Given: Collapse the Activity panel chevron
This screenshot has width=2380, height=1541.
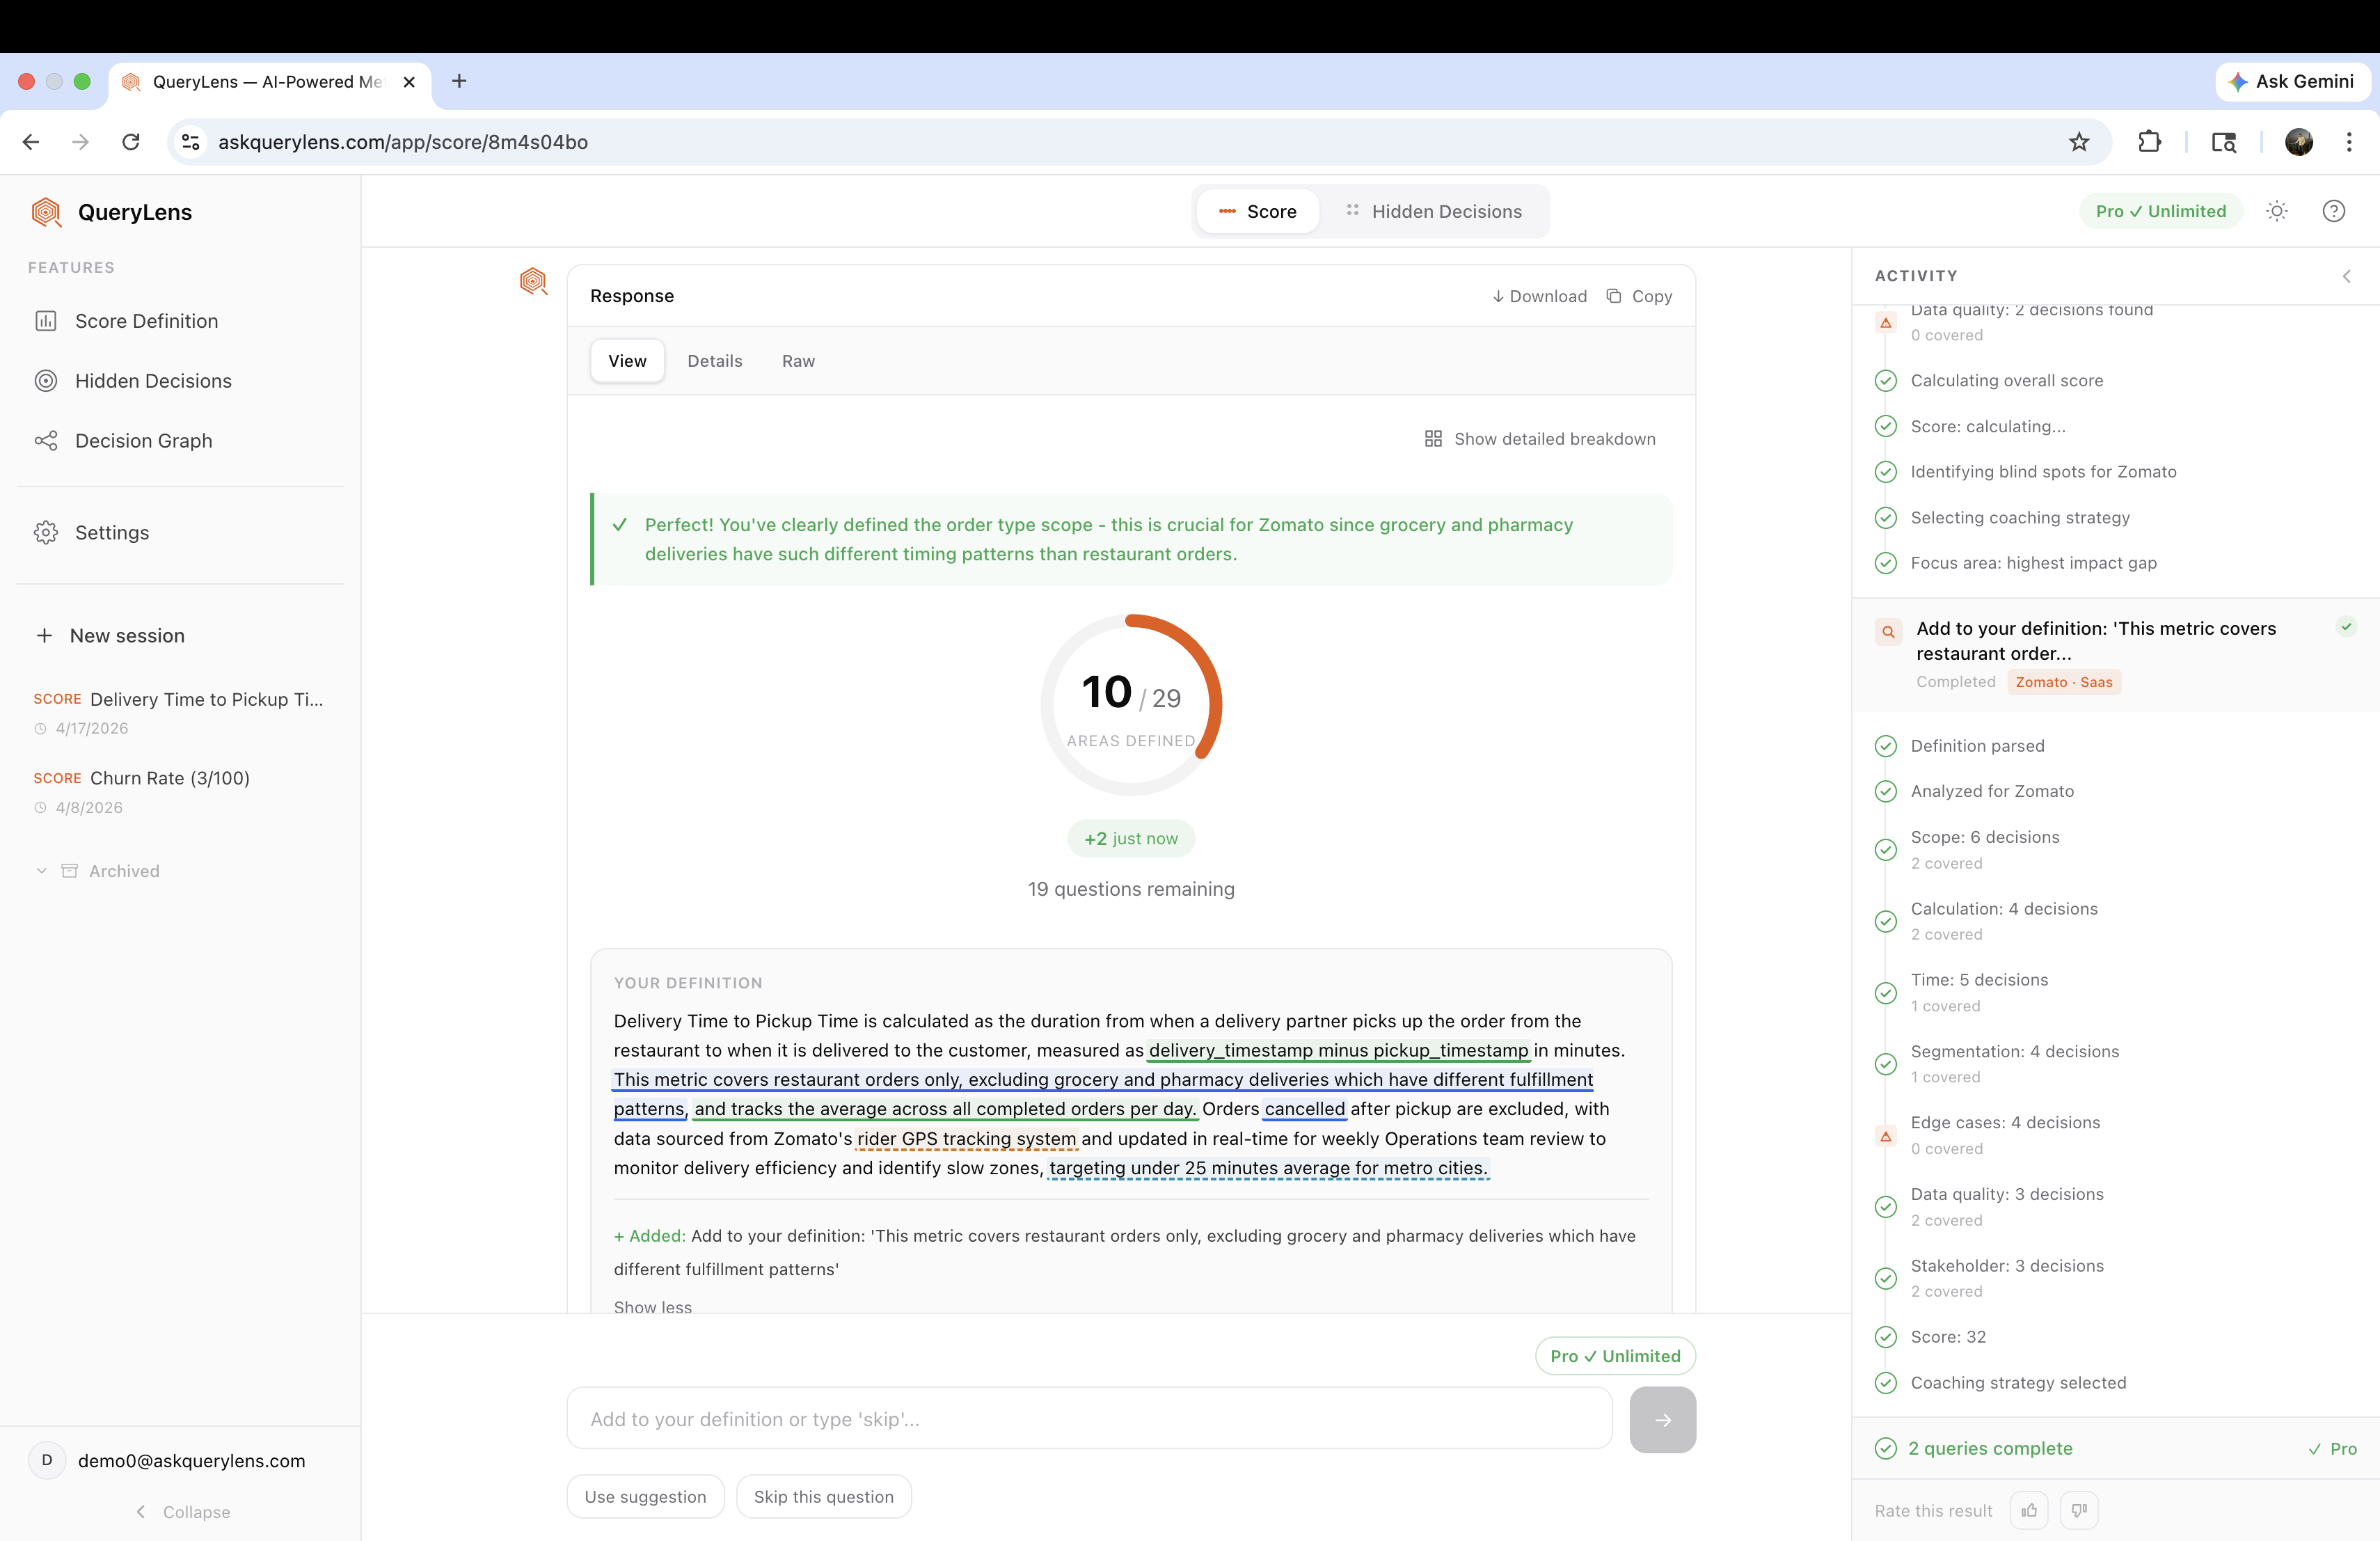Looking at the screenshot, I should 2346,276.
